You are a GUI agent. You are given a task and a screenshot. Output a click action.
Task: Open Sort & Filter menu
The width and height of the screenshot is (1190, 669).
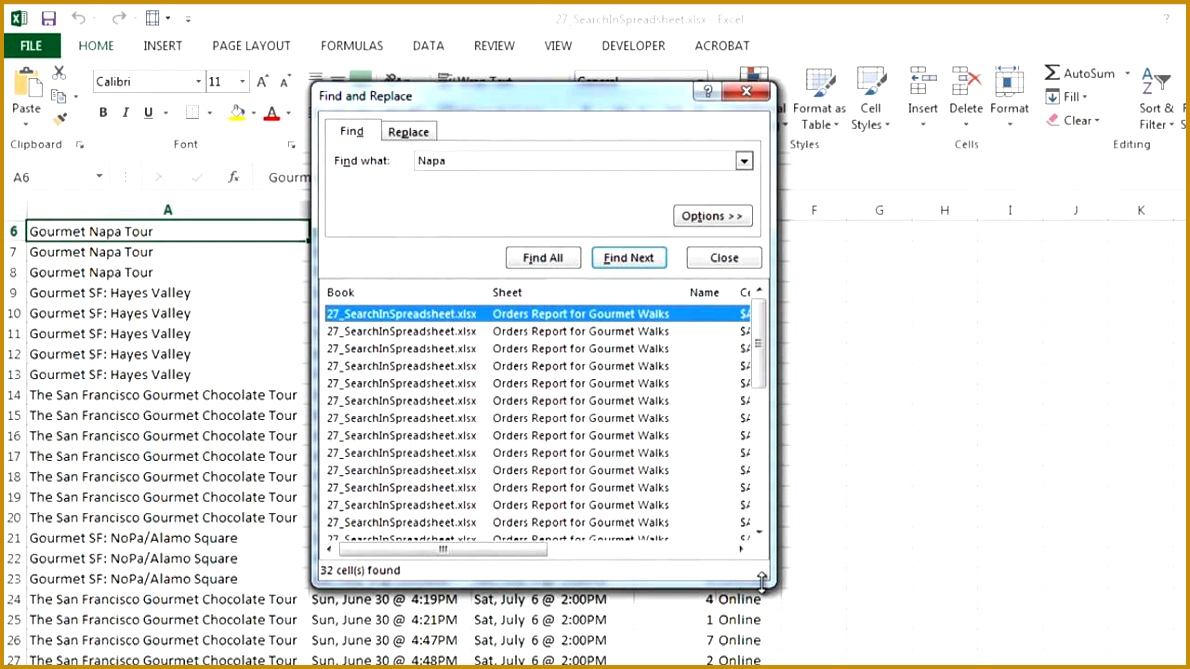click(x=1157, y=99)
